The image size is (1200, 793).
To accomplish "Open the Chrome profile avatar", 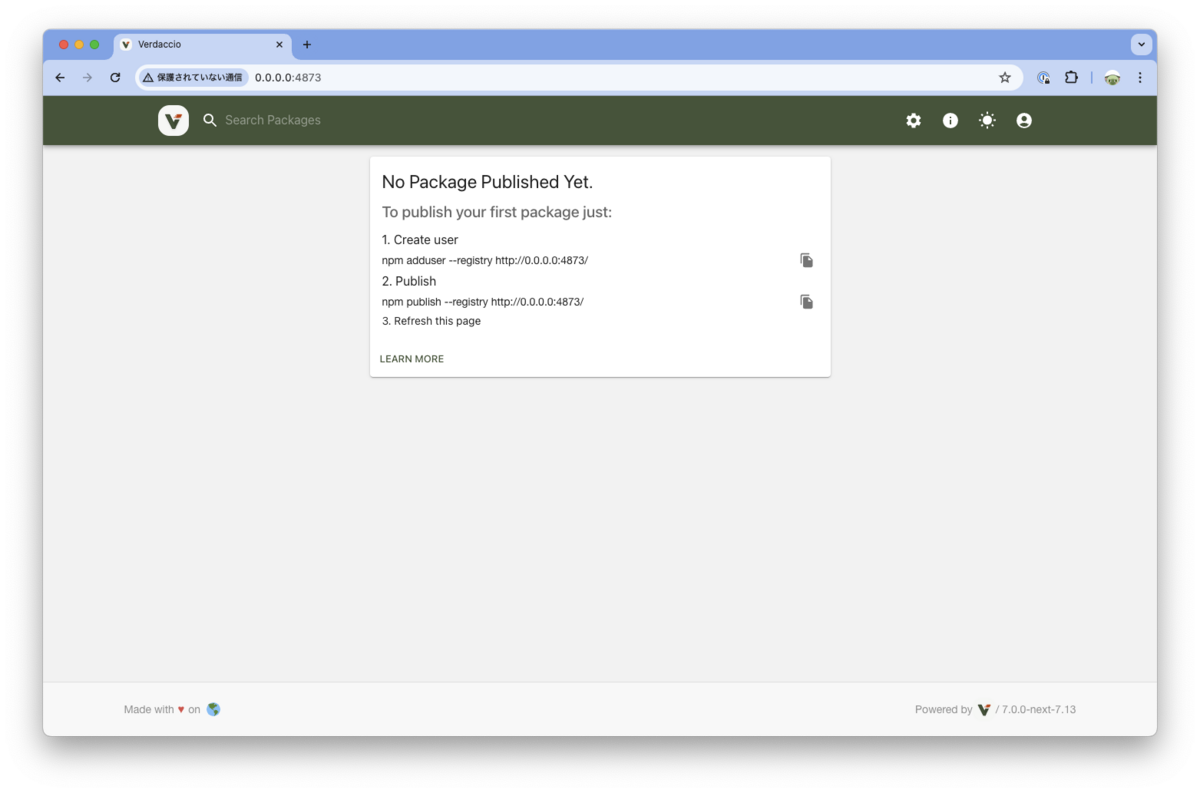I will point(1112,77).
